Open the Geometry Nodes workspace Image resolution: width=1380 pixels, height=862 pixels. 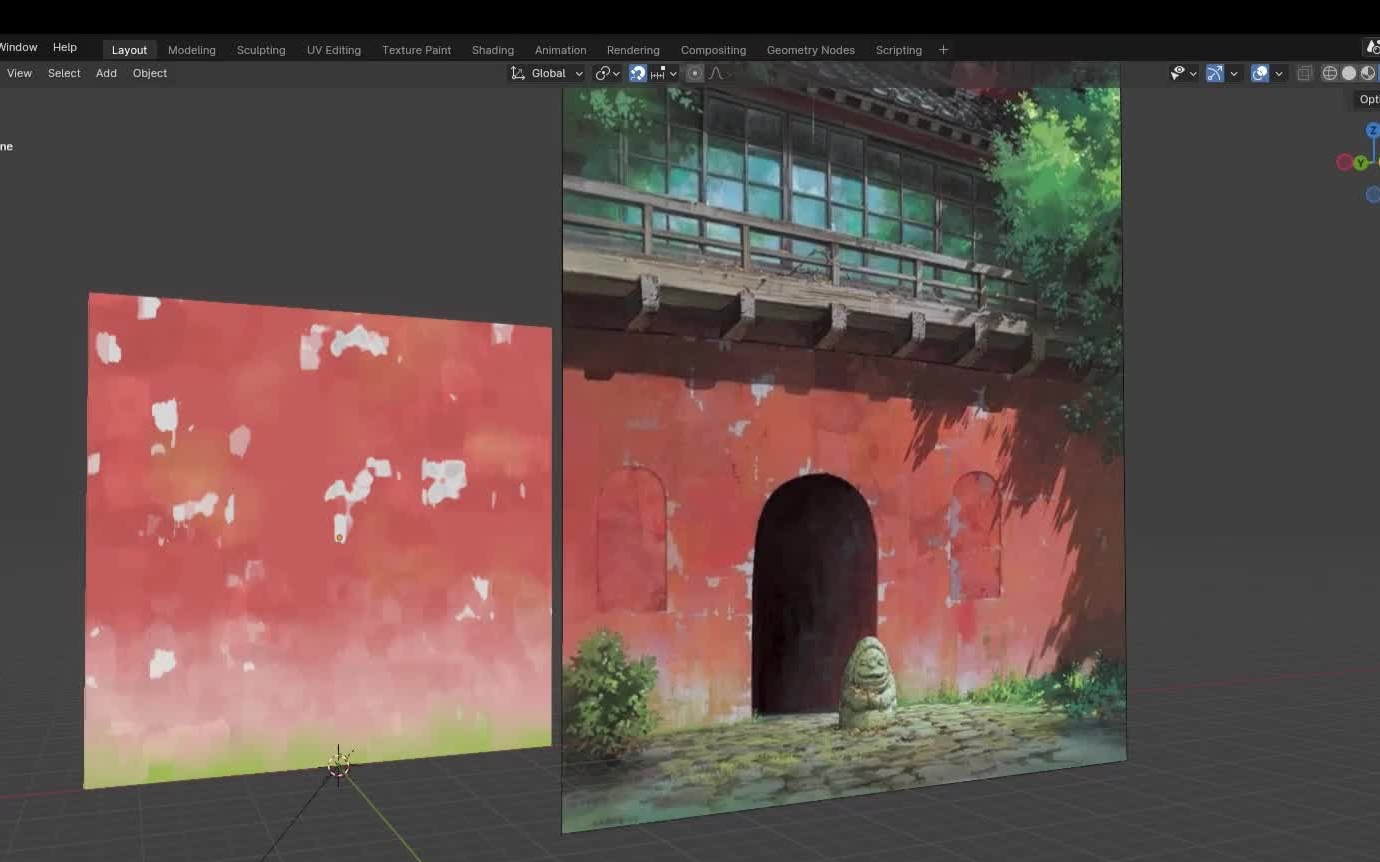pyautogui.click(x=810, y=49)
